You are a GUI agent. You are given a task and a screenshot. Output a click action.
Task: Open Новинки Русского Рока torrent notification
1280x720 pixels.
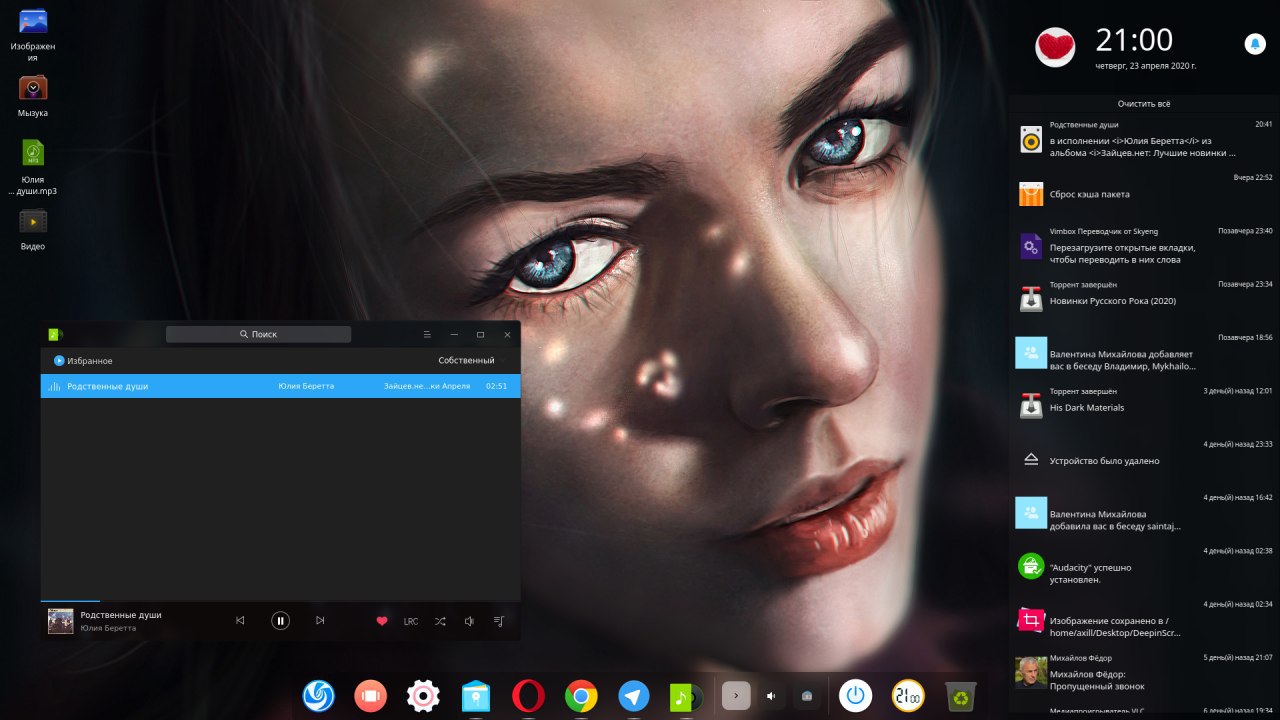pos(1144,299)
